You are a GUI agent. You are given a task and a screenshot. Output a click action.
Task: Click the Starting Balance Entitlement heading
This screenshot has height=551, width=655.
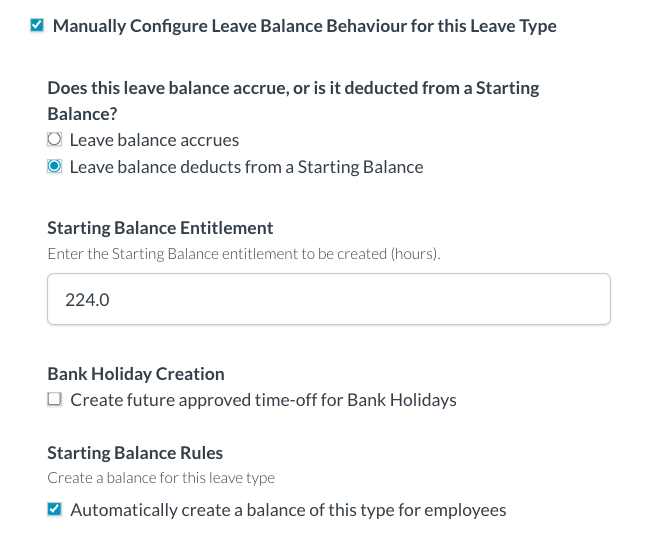(160, 228)
